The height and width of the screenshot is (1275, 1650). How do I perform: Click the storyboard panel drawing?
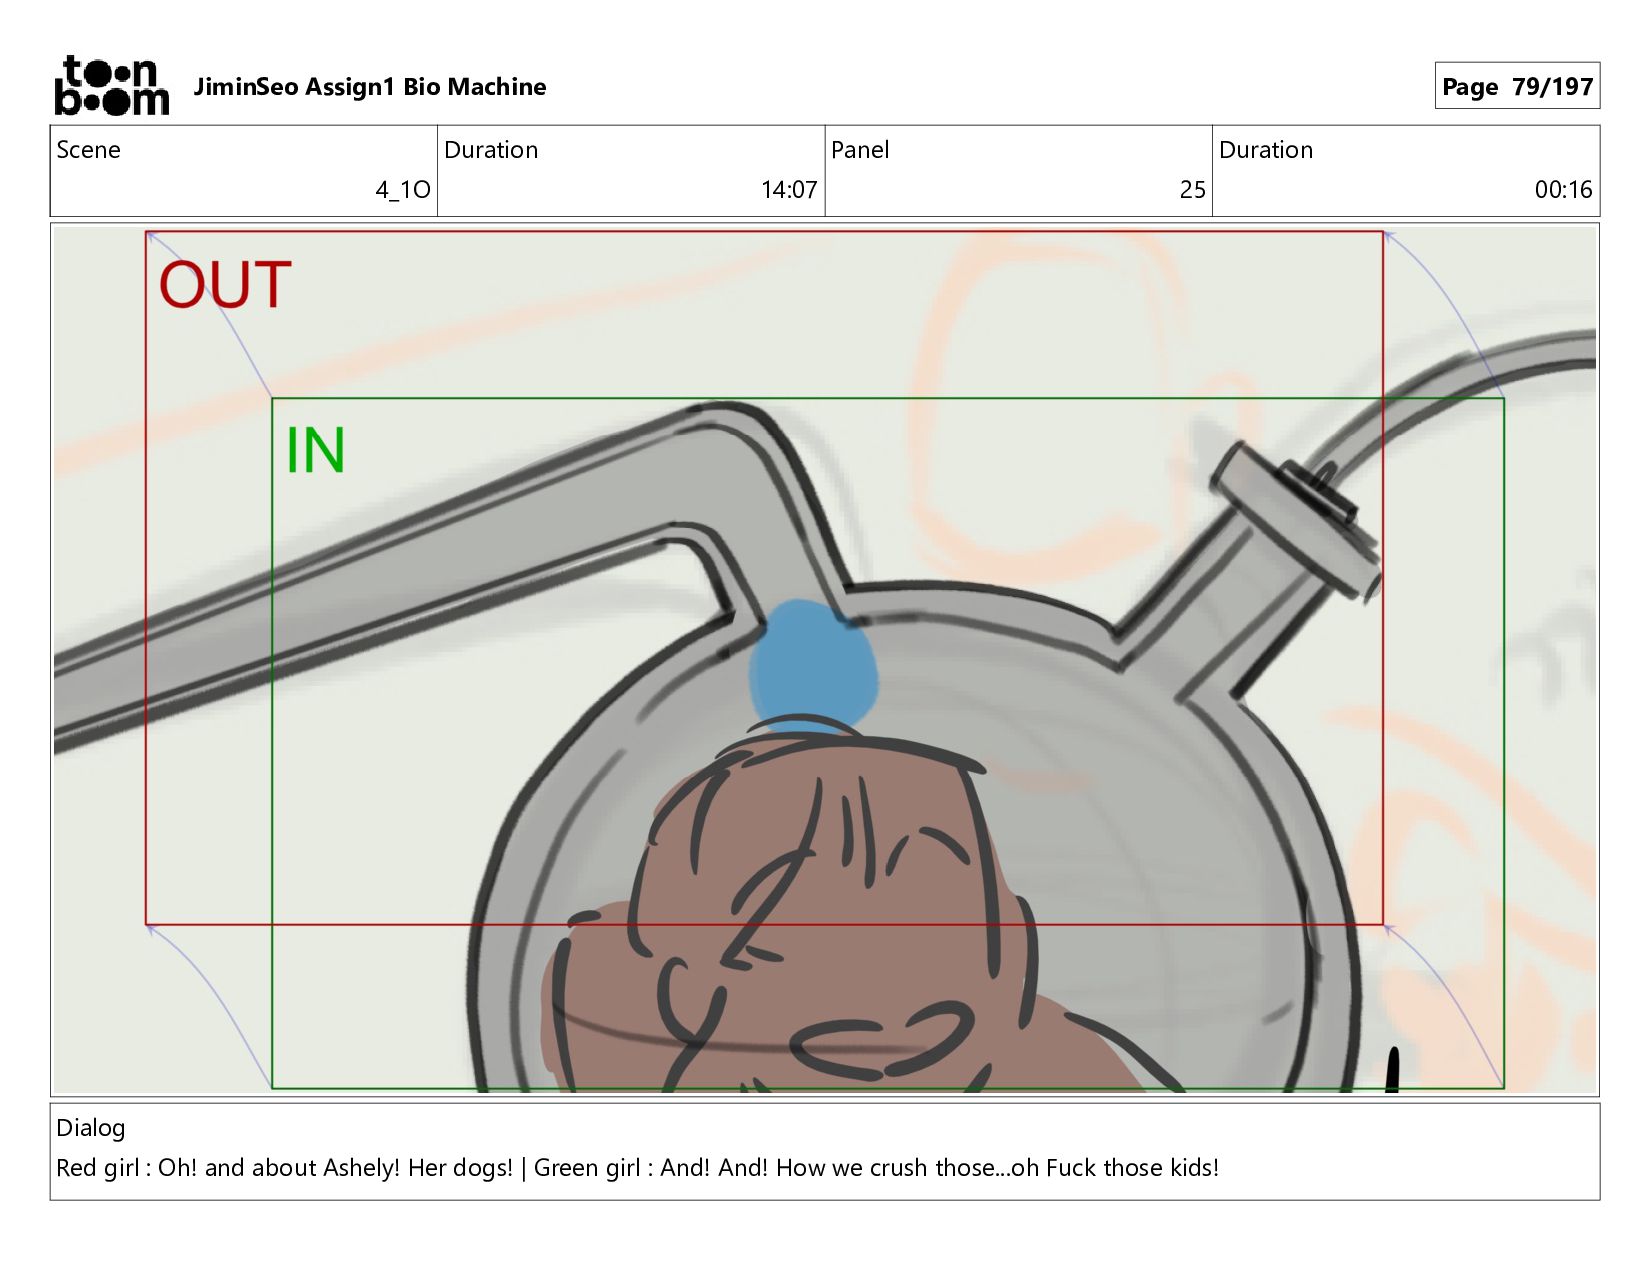pos(825,660)
